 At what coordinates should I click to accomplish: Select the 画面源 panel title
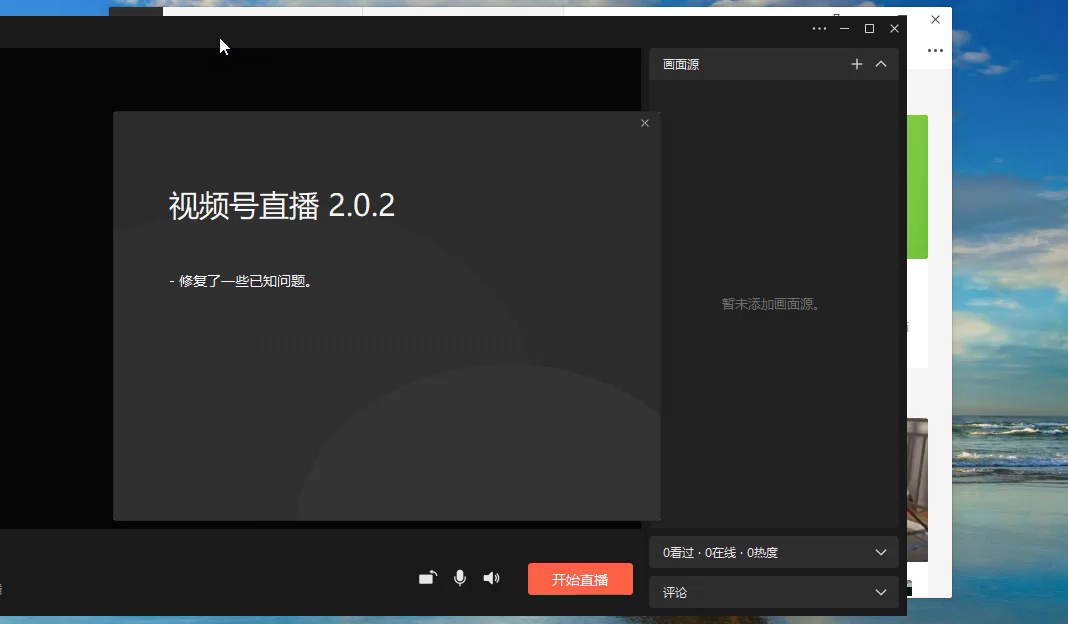point(681,64)
